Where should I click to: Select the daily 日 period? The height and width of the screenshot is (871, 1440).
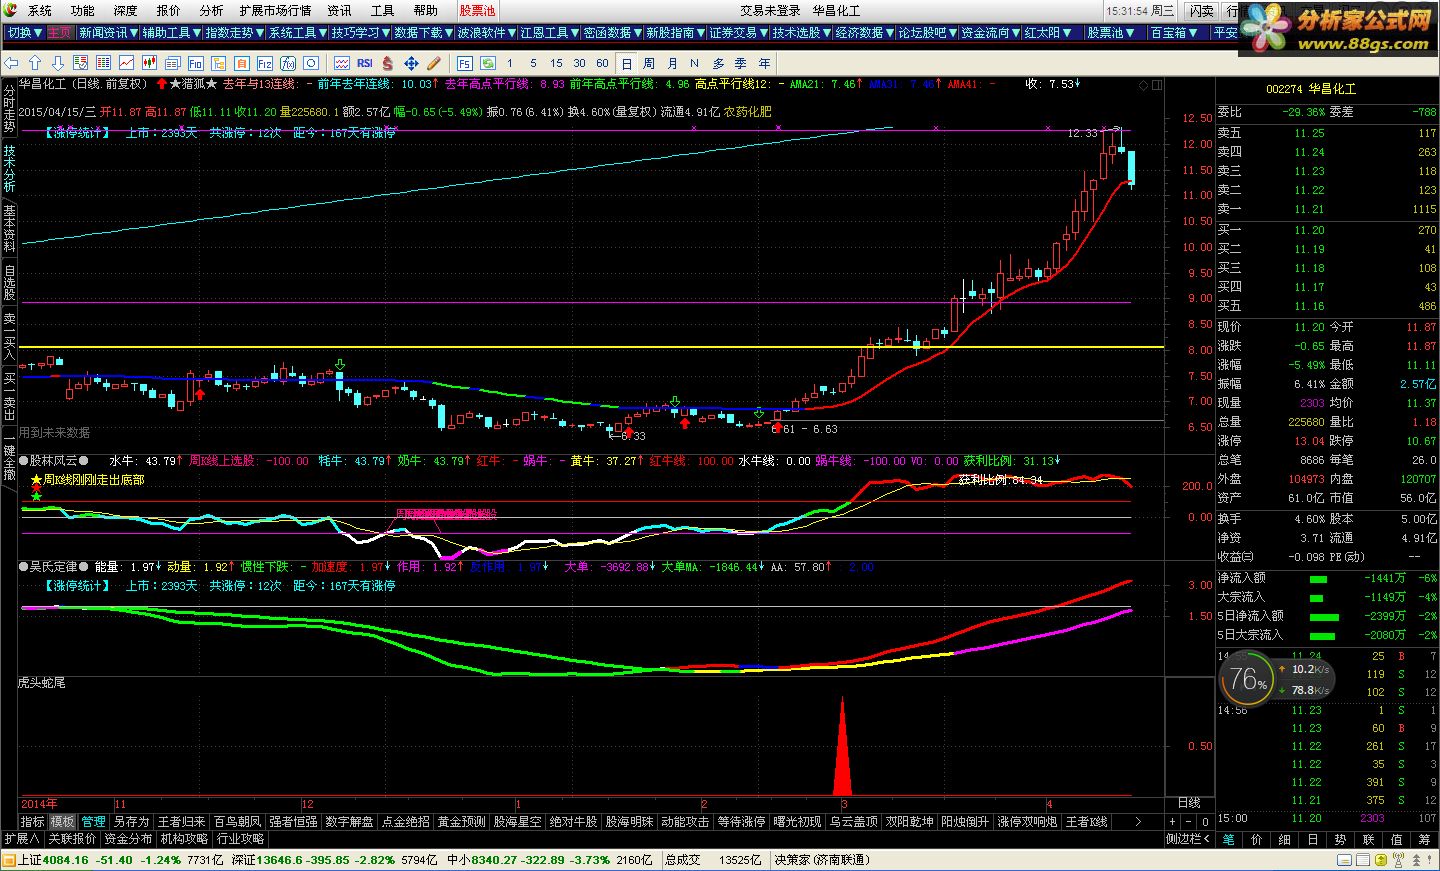pos(626,63)
